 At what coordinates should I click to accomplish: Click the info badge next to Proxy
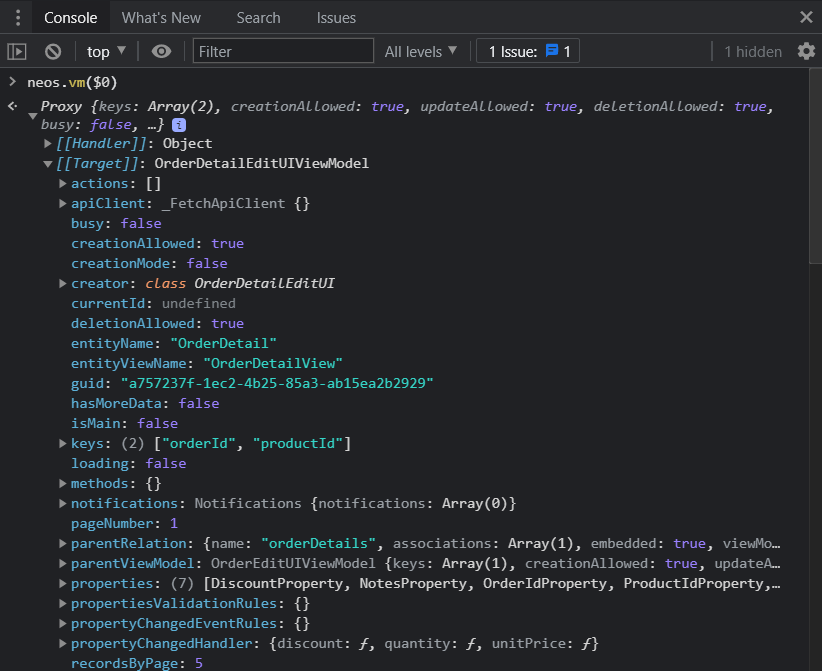(179, 125)
